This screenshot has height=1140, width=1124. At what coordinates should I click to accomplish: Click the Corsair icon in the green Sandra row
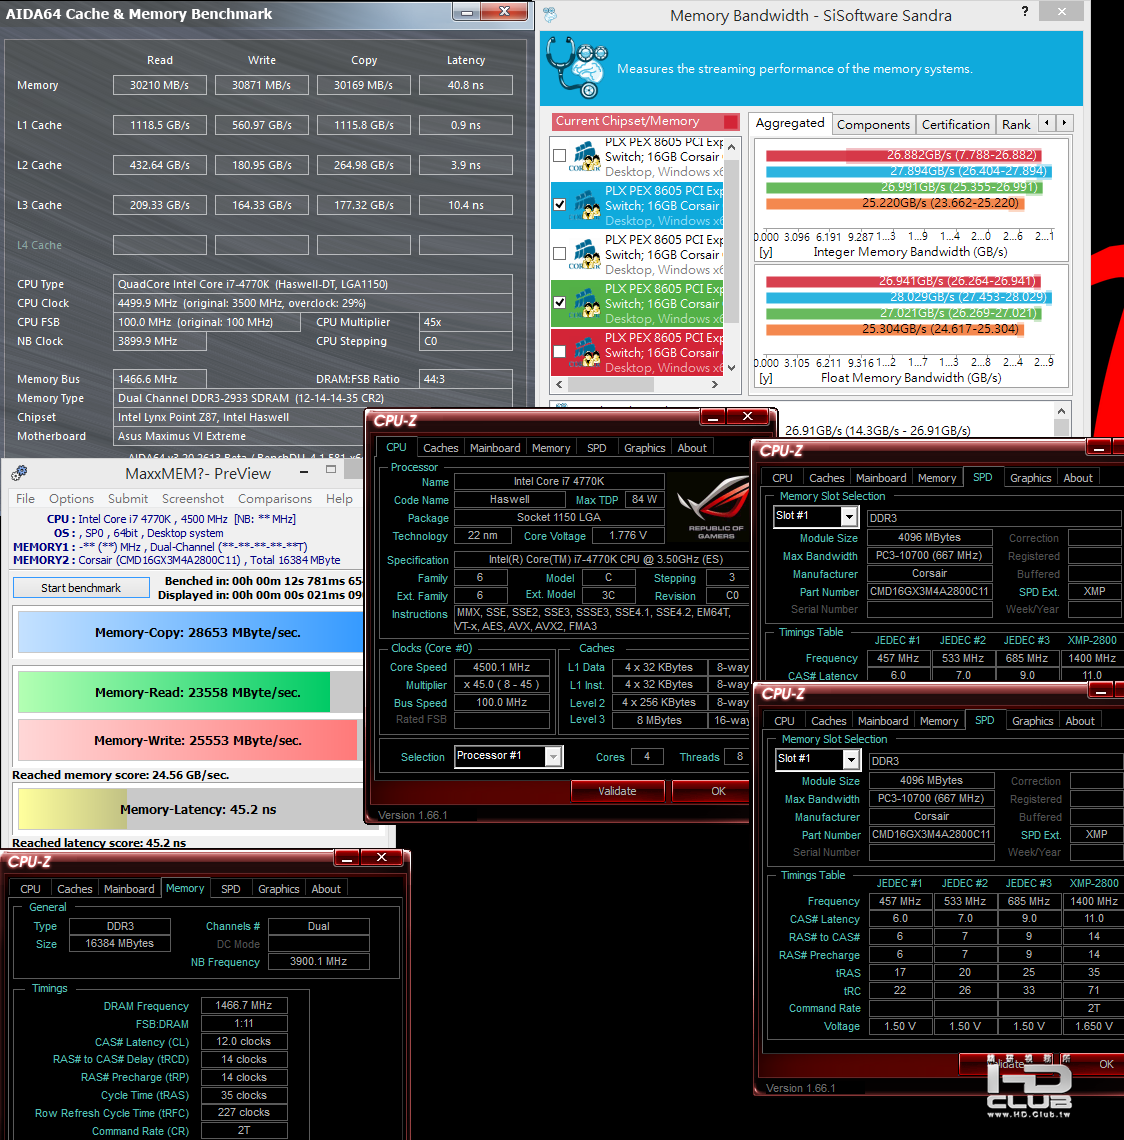[585, 304]
